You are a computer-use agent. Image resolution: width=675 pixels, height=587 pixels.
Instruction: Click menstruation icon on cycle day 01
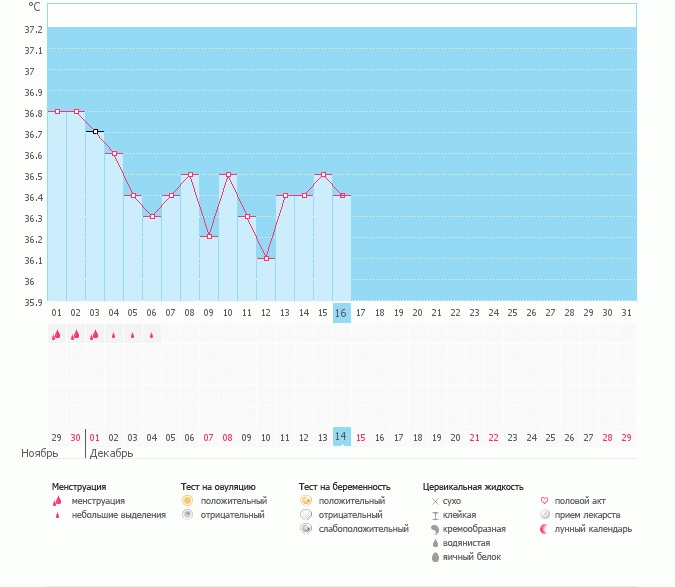[x=57, y=335]
